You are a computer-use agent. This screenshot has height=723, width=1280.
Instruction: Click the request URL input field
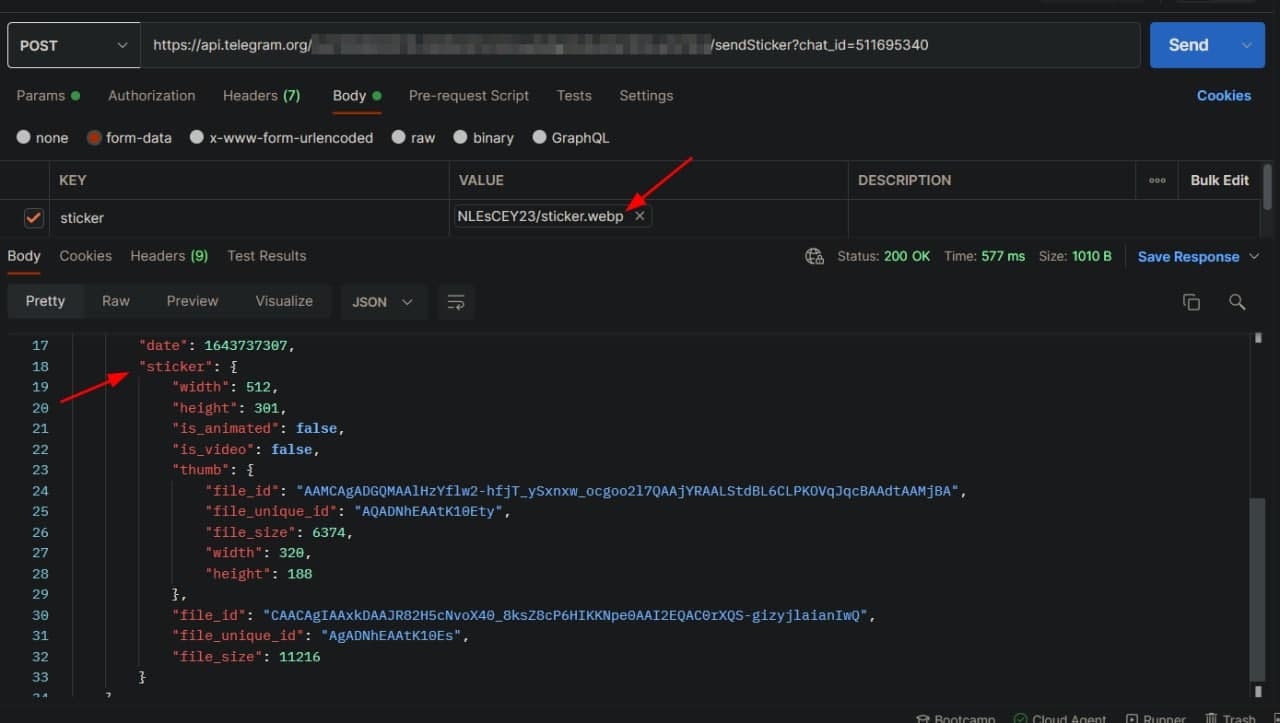click(x=640, y=45)
